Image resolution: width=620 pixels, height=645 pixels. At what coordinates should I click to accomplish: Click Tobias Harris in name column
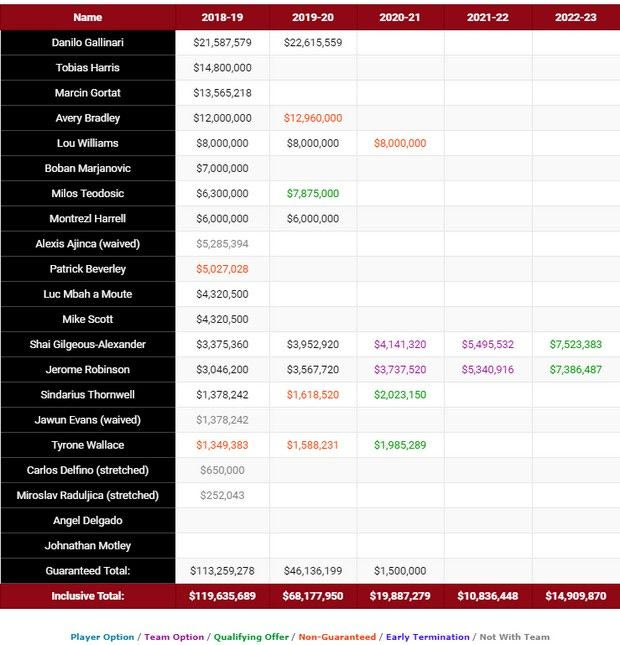[x=88, y=68]
